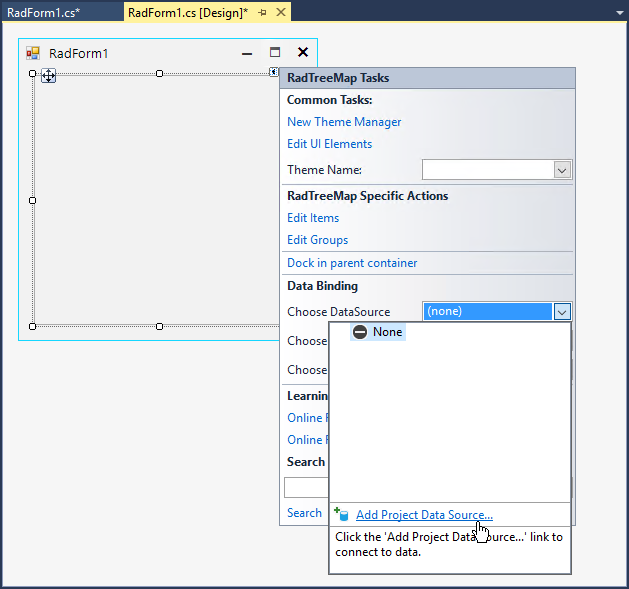
Task: Click the RadTreeMap move handle icon
Action: [49, 75]
